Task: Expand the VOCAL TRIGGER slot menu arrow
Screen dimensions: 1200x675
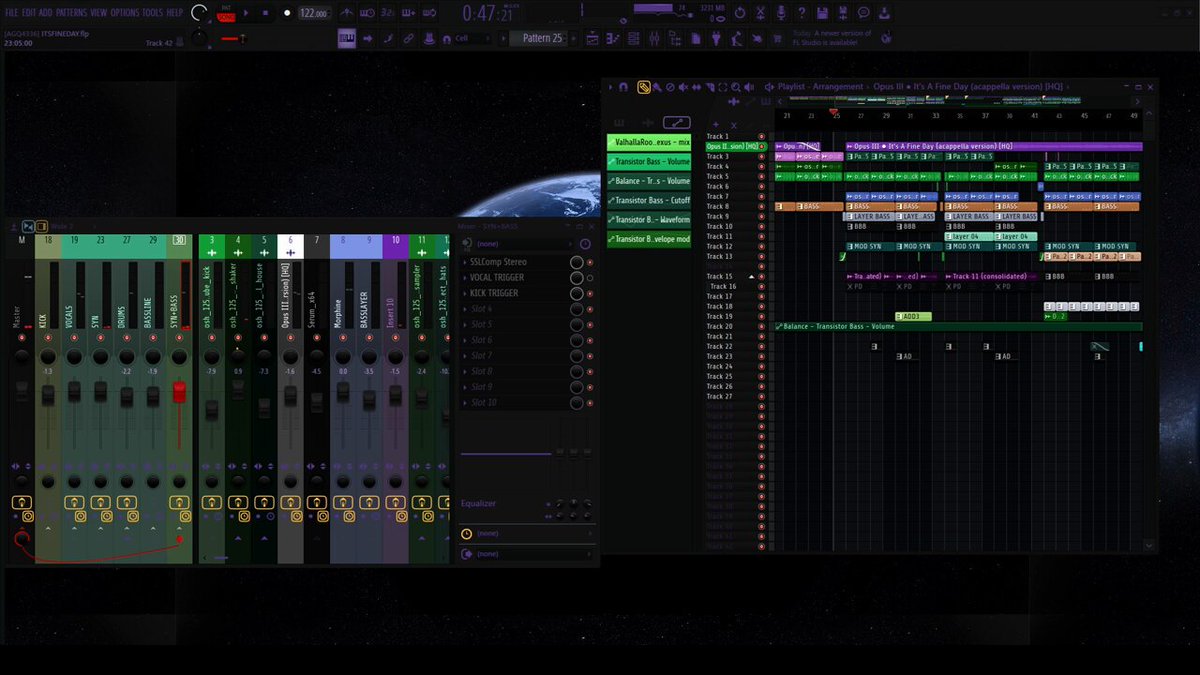Action: (465, 278)
